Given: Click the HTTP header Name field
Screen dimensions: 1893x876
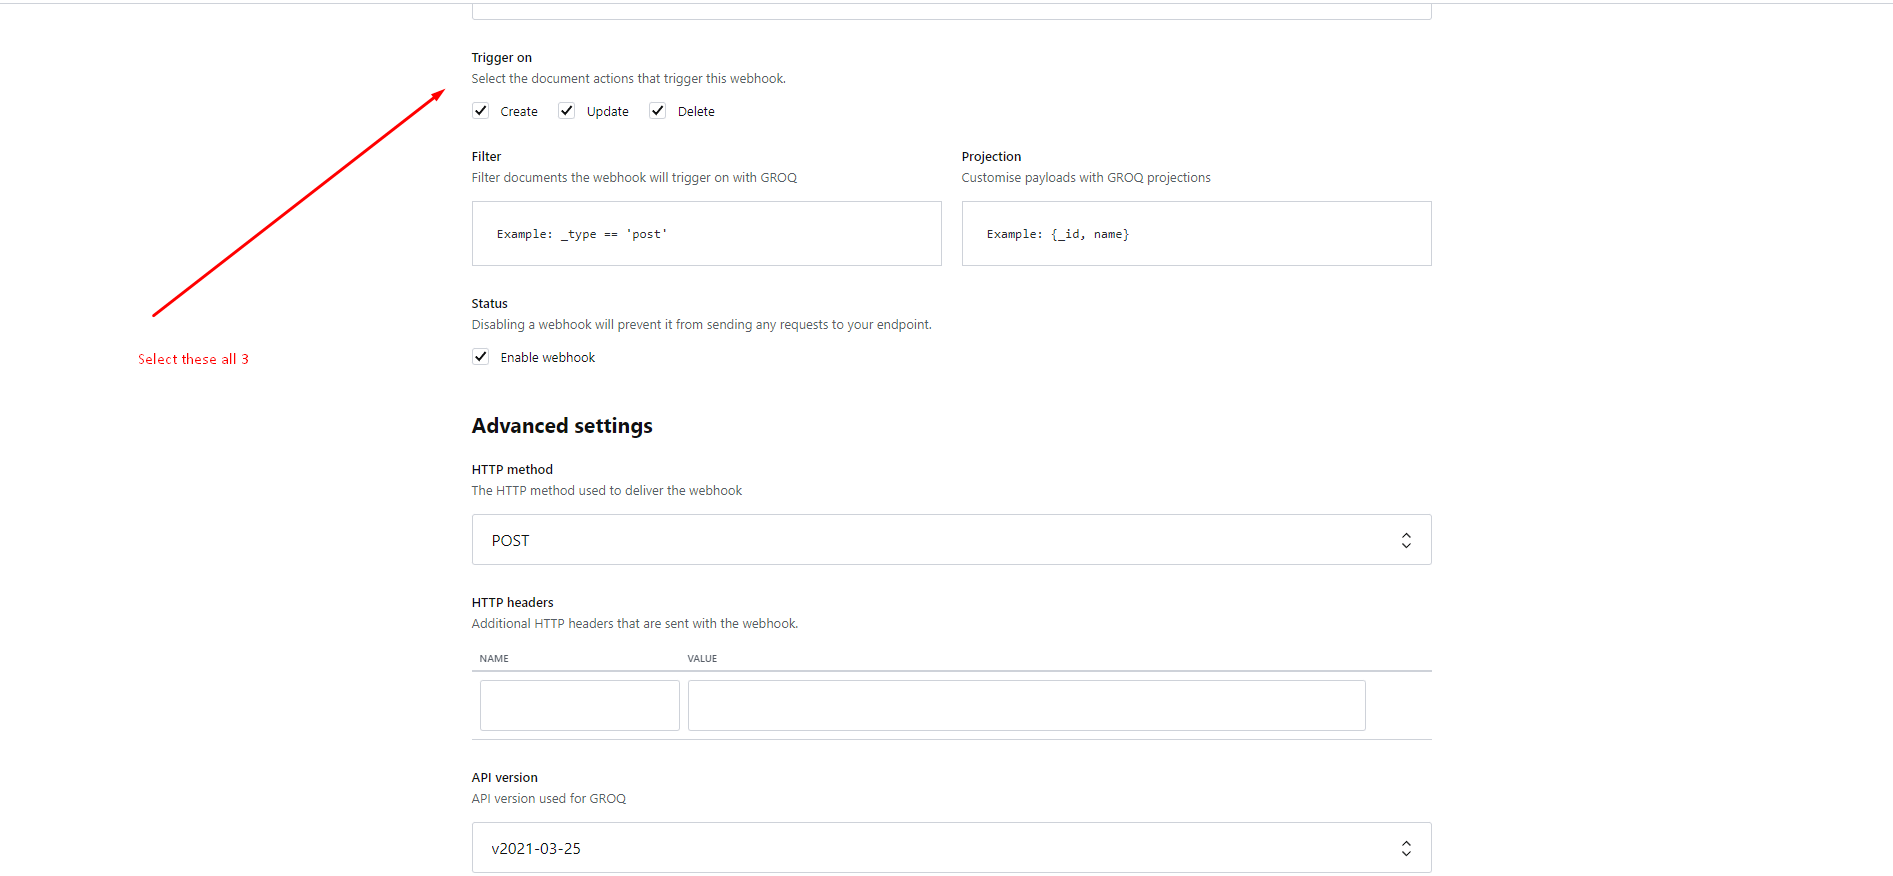Looking at the screenshot, I should tap(580, 706).
